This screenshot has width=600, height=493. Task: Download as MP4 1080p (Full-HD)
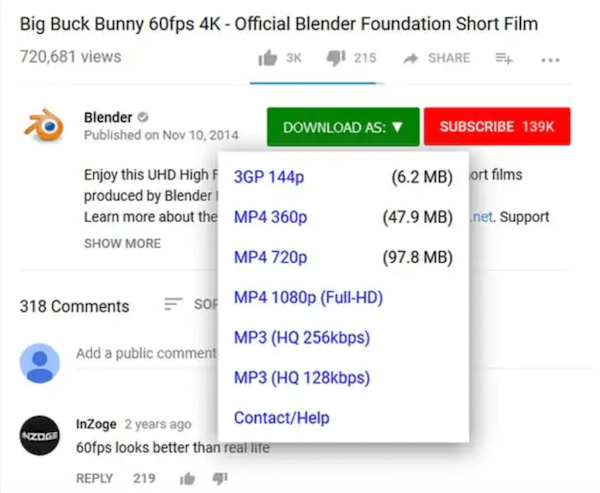tap(308, 297)
